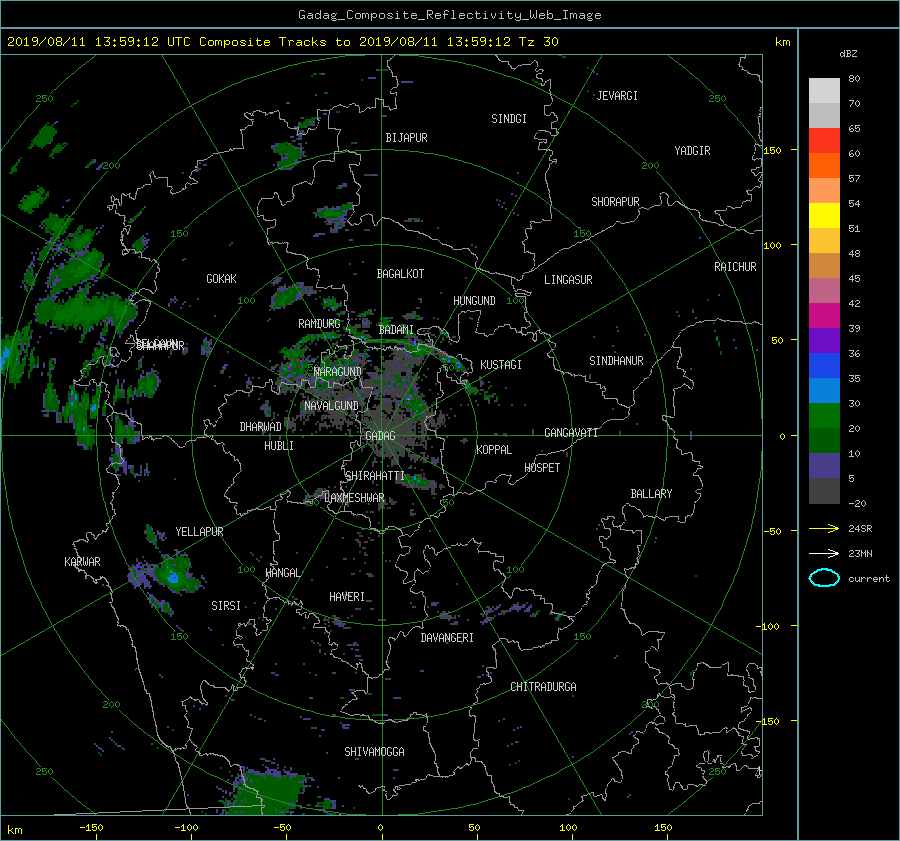Click the blue storm core near Sirsi

coord(173,578)
